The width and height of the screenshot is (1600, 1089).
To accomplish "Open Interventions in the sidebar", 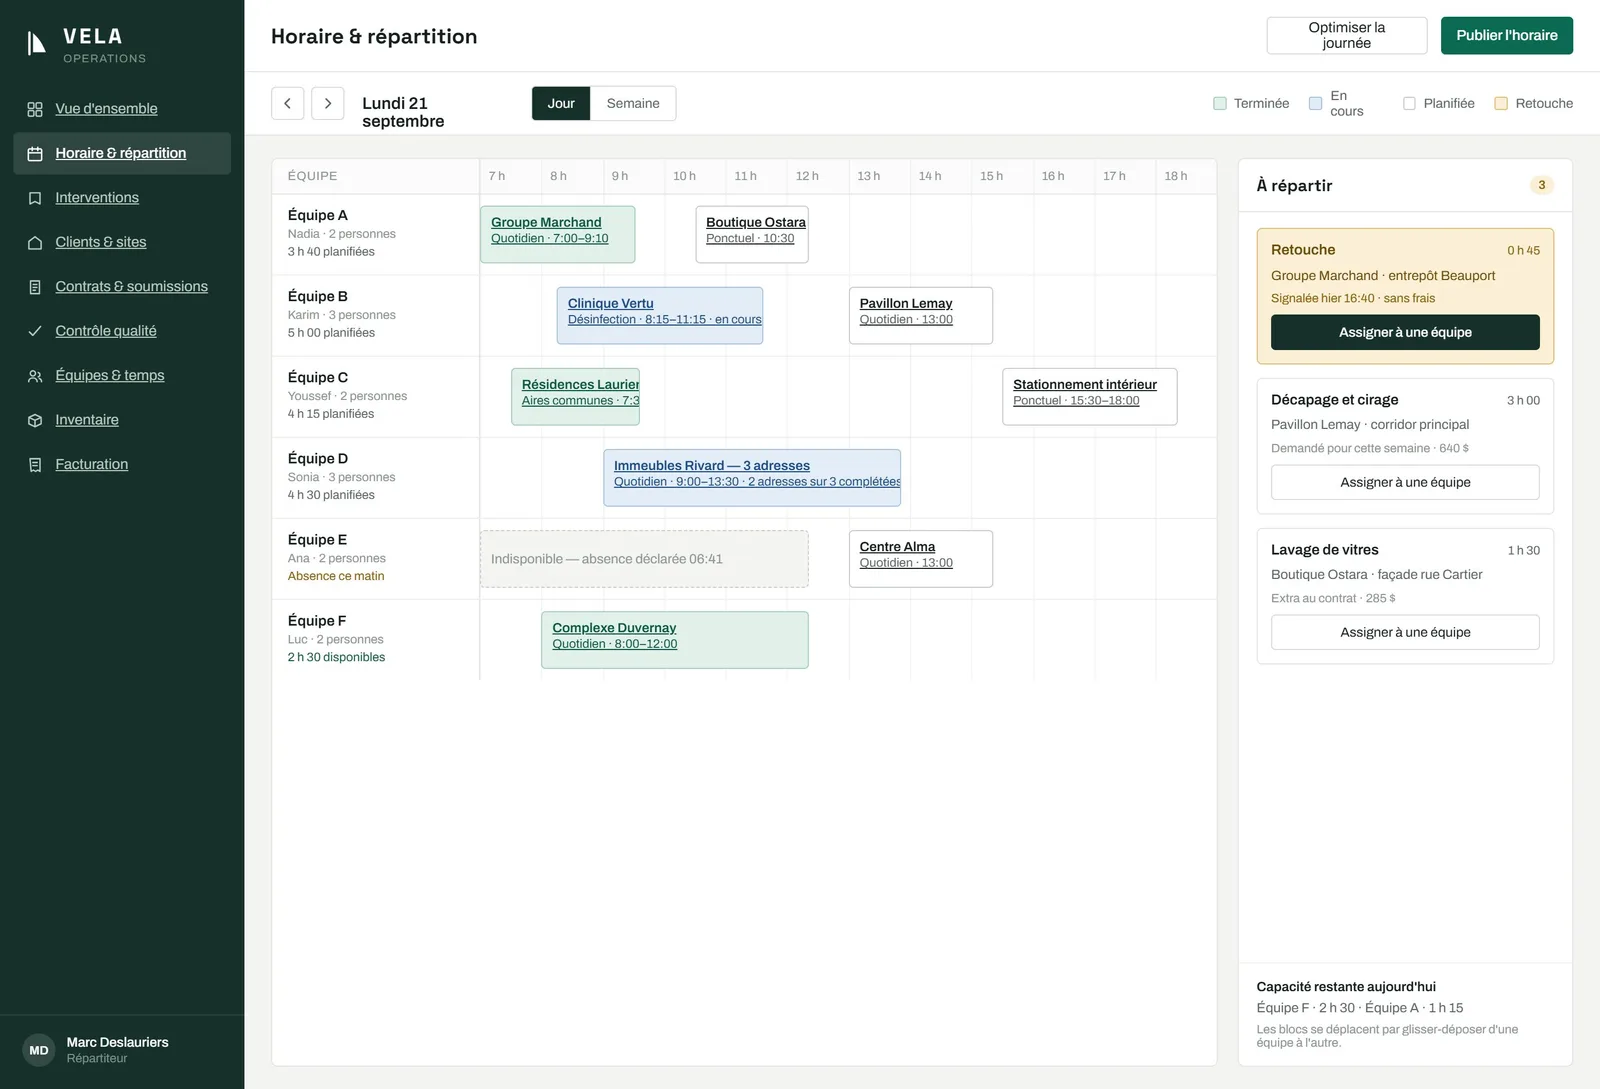I will coord(122,198).
